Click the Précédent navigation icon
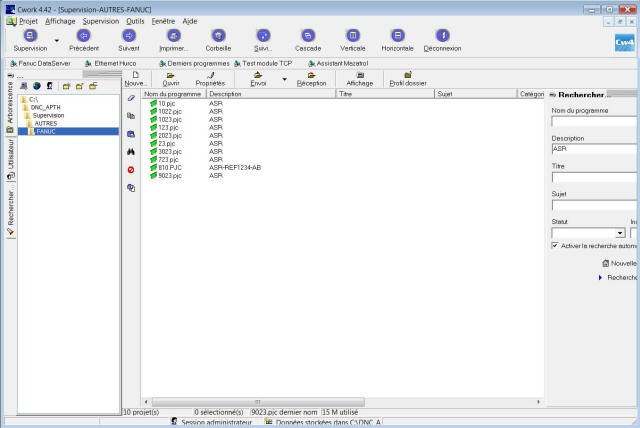The image size is (640, 428). pyautogui.click(x=84, y=35)
